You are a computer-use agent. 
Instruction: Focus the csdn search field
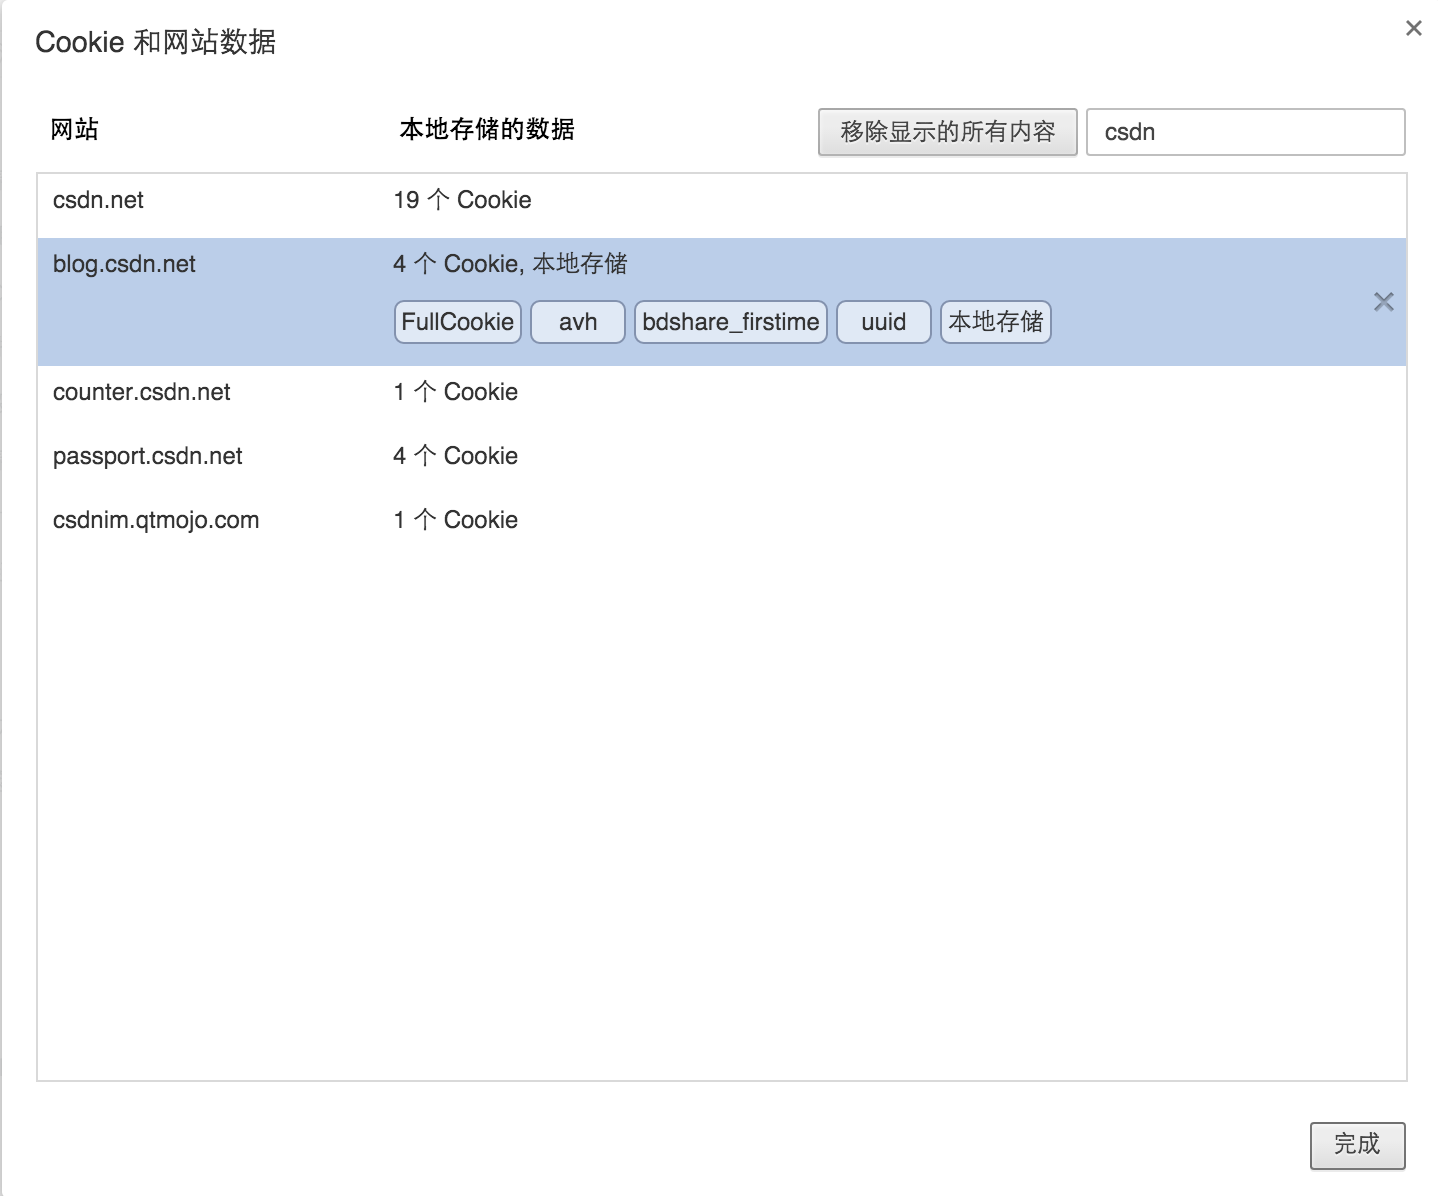[x=1245, y=132]
